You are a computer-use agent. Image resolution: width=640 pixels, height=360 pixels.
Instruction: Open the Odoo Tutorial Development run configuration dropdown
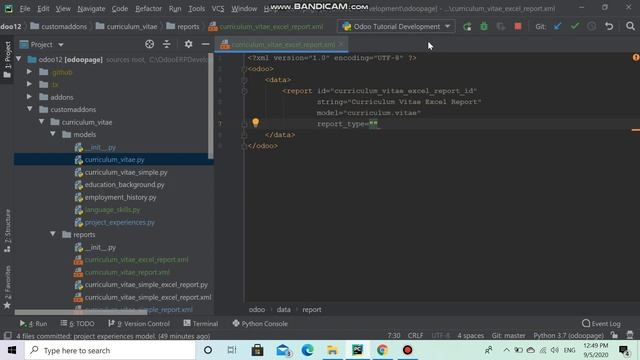point(396,27)
